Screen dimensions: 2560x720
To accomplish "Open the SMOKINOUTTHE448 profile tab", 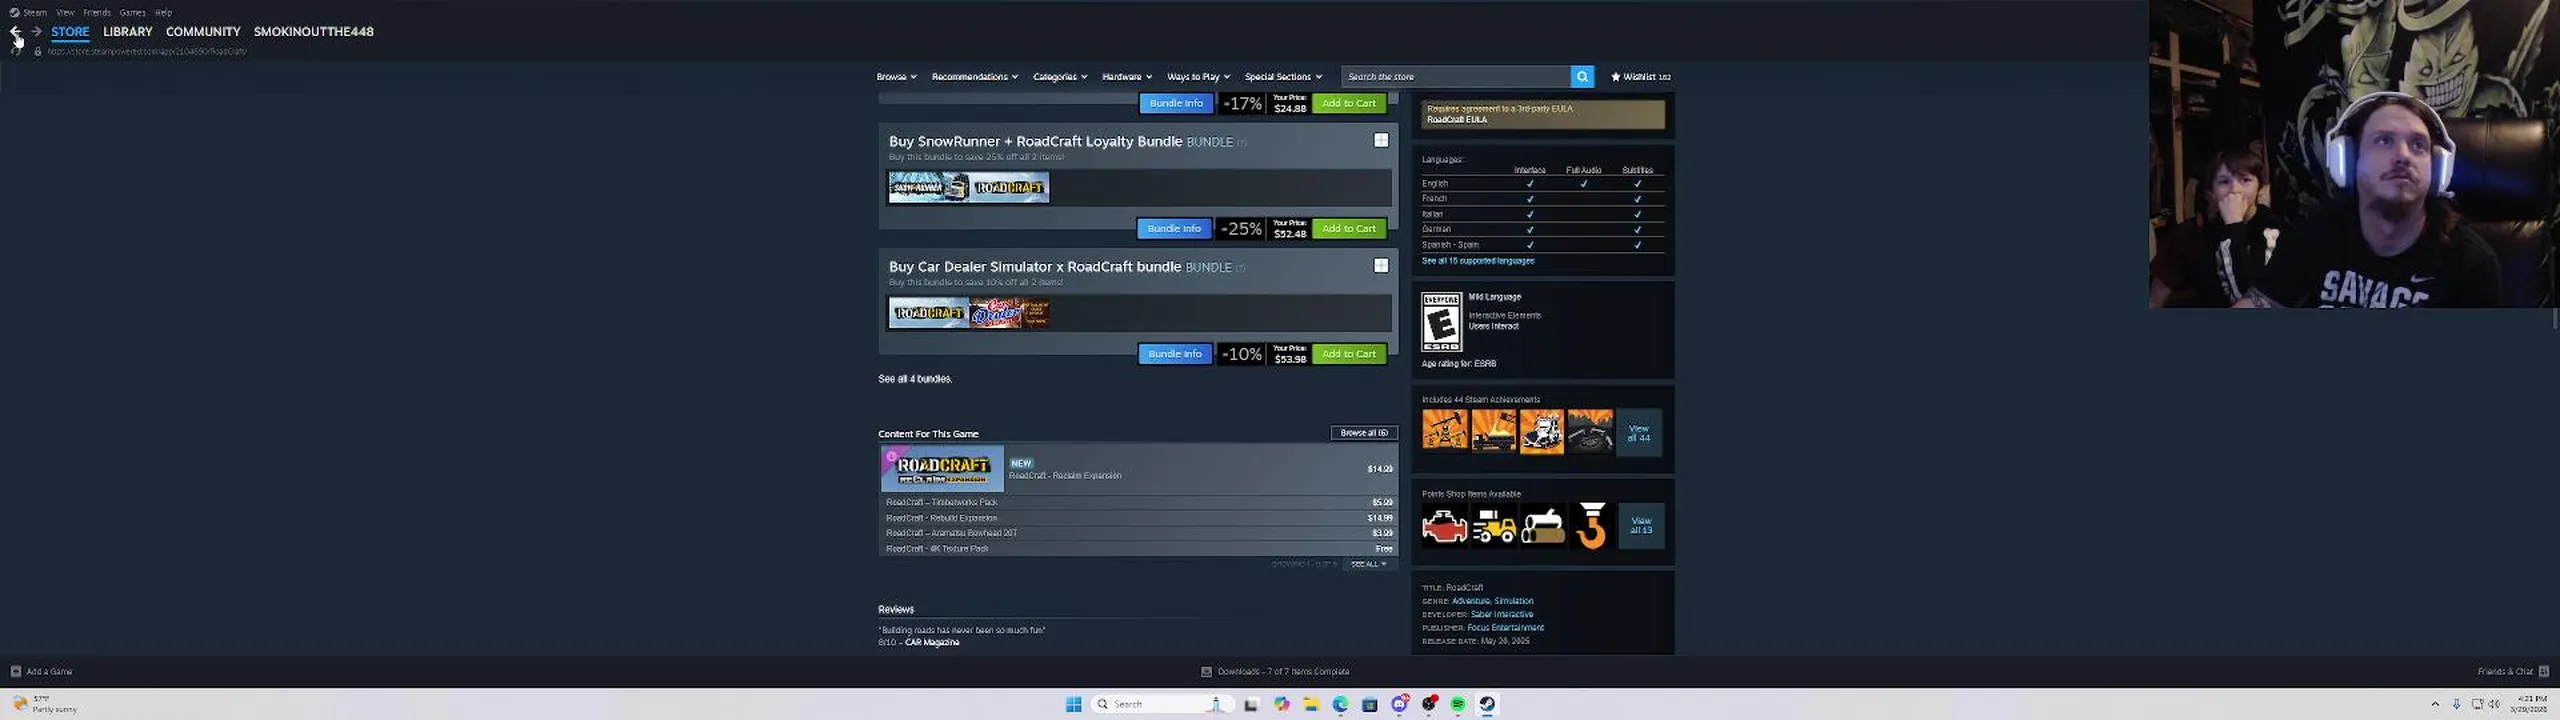I will (313, 31).
